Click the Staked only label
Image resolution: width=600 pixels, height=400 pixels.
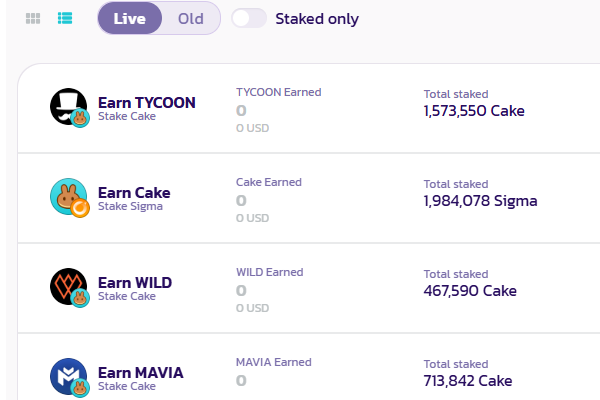pyautogui.click(x=316, y=19)
